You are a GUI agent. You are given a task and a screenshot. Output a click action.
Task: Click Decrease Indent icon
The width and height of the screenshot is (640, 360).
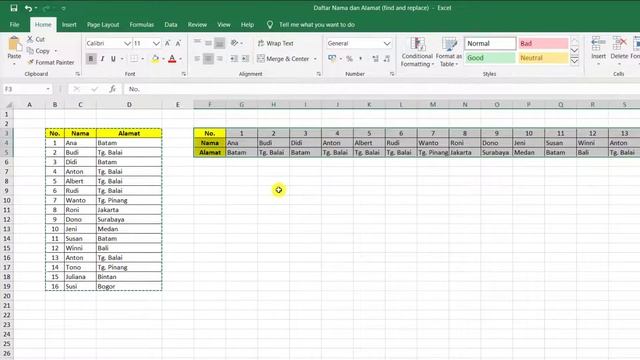pos(234,59)
